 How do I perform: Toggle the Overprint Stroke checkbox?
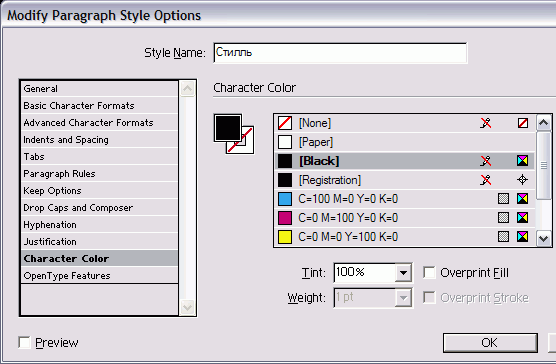click(x=429, y=297)
